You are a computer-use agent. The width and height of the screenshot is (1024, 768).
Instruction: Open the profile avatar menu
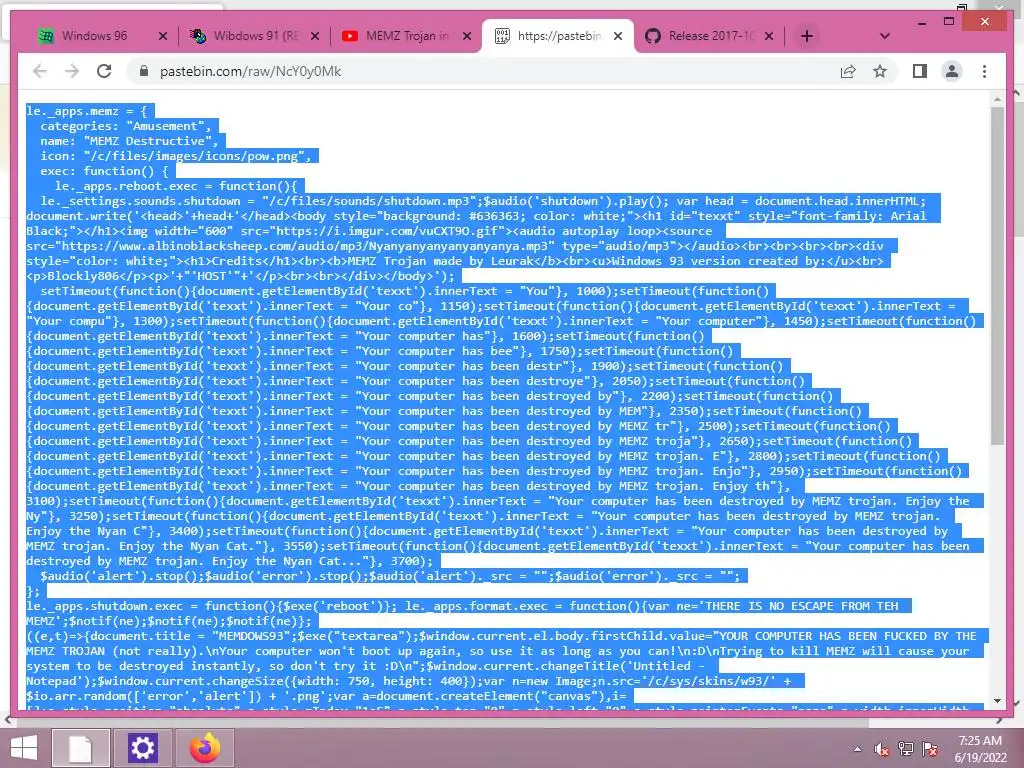[952, 71]
